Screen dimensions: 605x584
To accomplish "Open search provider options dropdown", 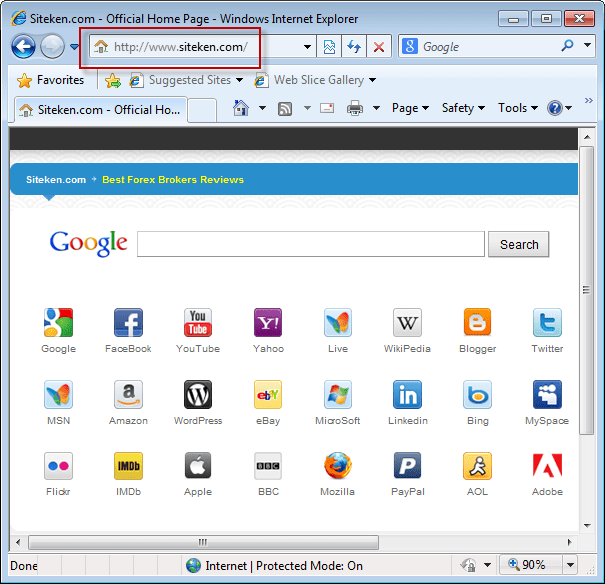I will 587,46.
